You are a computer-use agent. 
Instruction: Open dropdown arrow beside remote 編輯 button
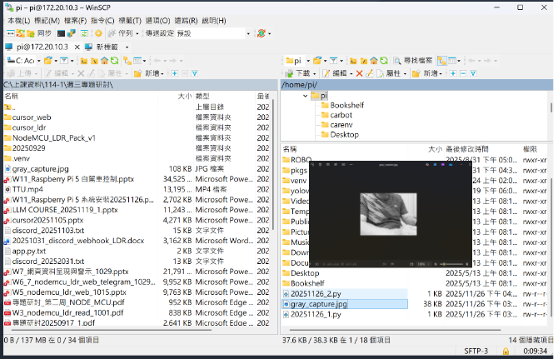tap(351, 73)
